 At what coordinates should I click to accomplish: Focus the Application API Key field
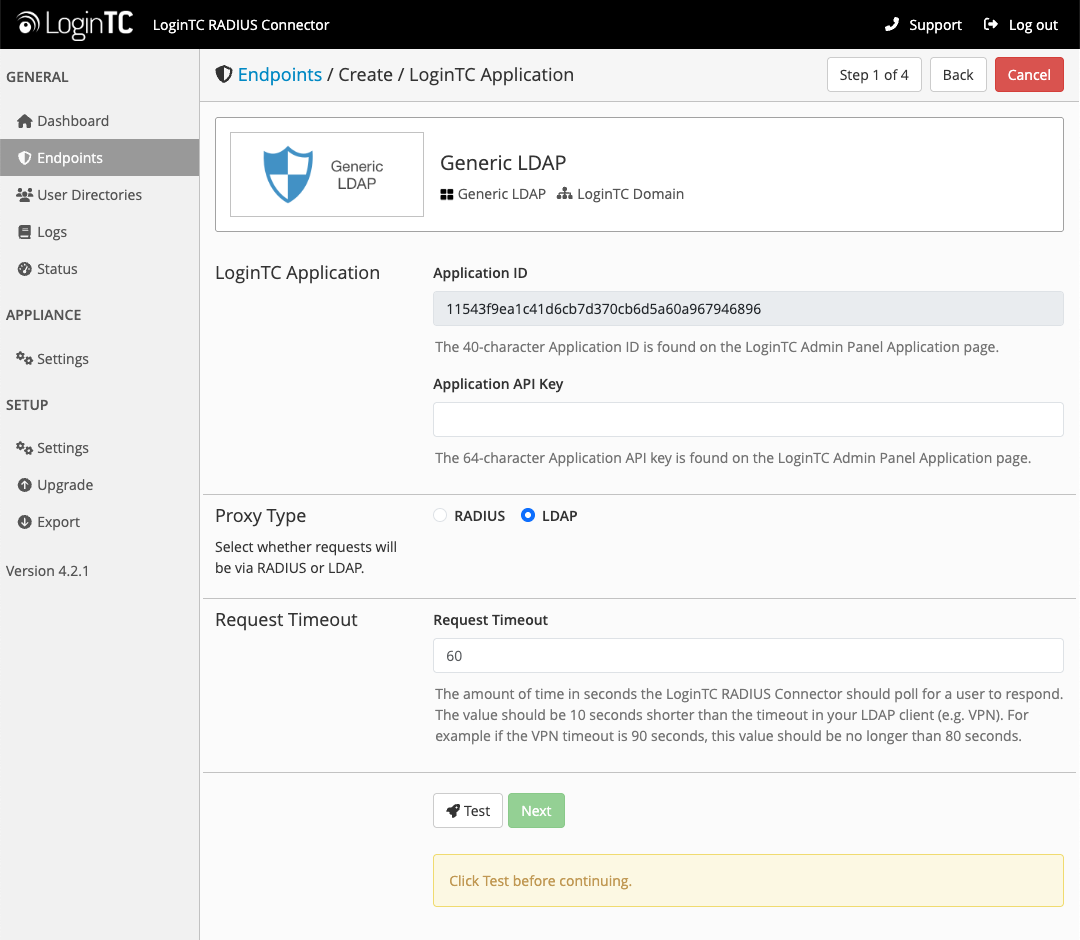point(747,420)
